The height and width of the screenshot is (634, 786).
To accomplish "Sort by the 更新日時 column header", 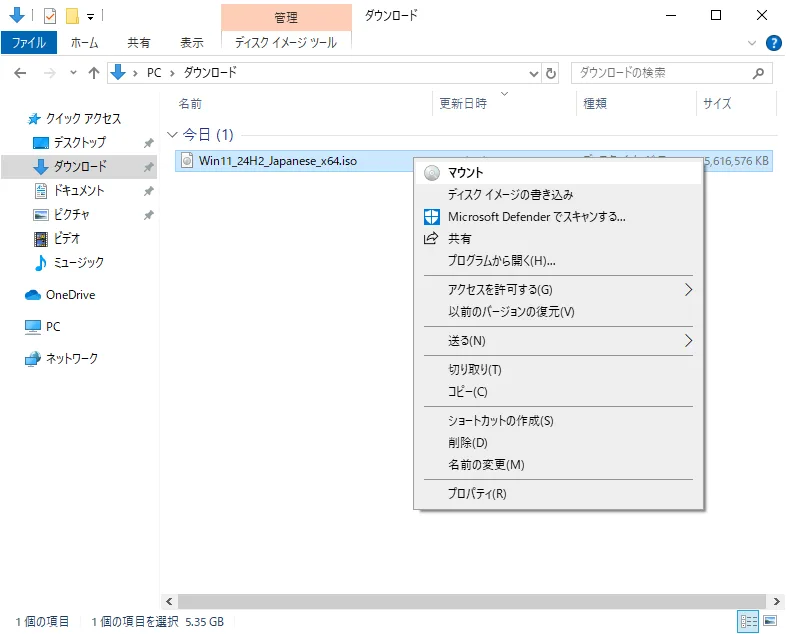I will 463,104.
